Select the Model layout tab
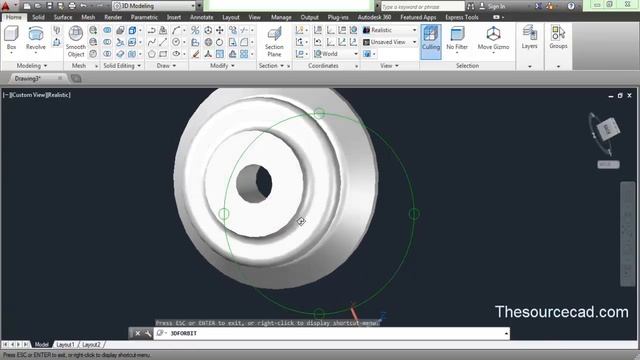The width and height of the screenshot is (640, 360). click(41, 344)
